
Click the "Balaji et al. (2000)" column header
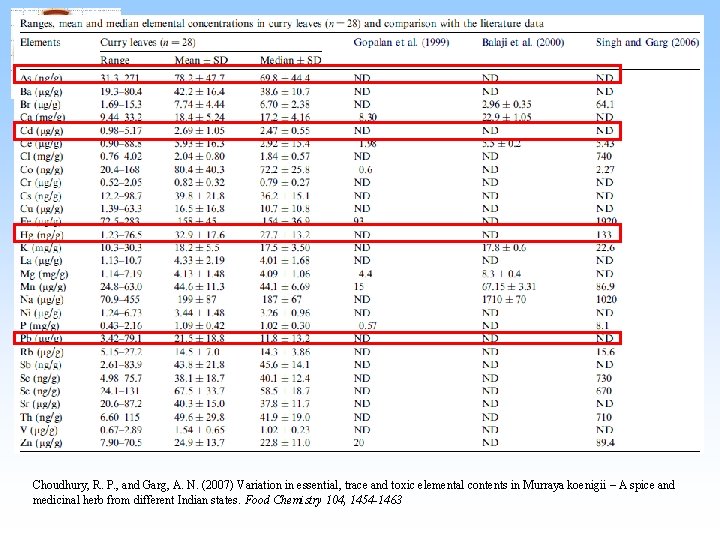[523, 42]
